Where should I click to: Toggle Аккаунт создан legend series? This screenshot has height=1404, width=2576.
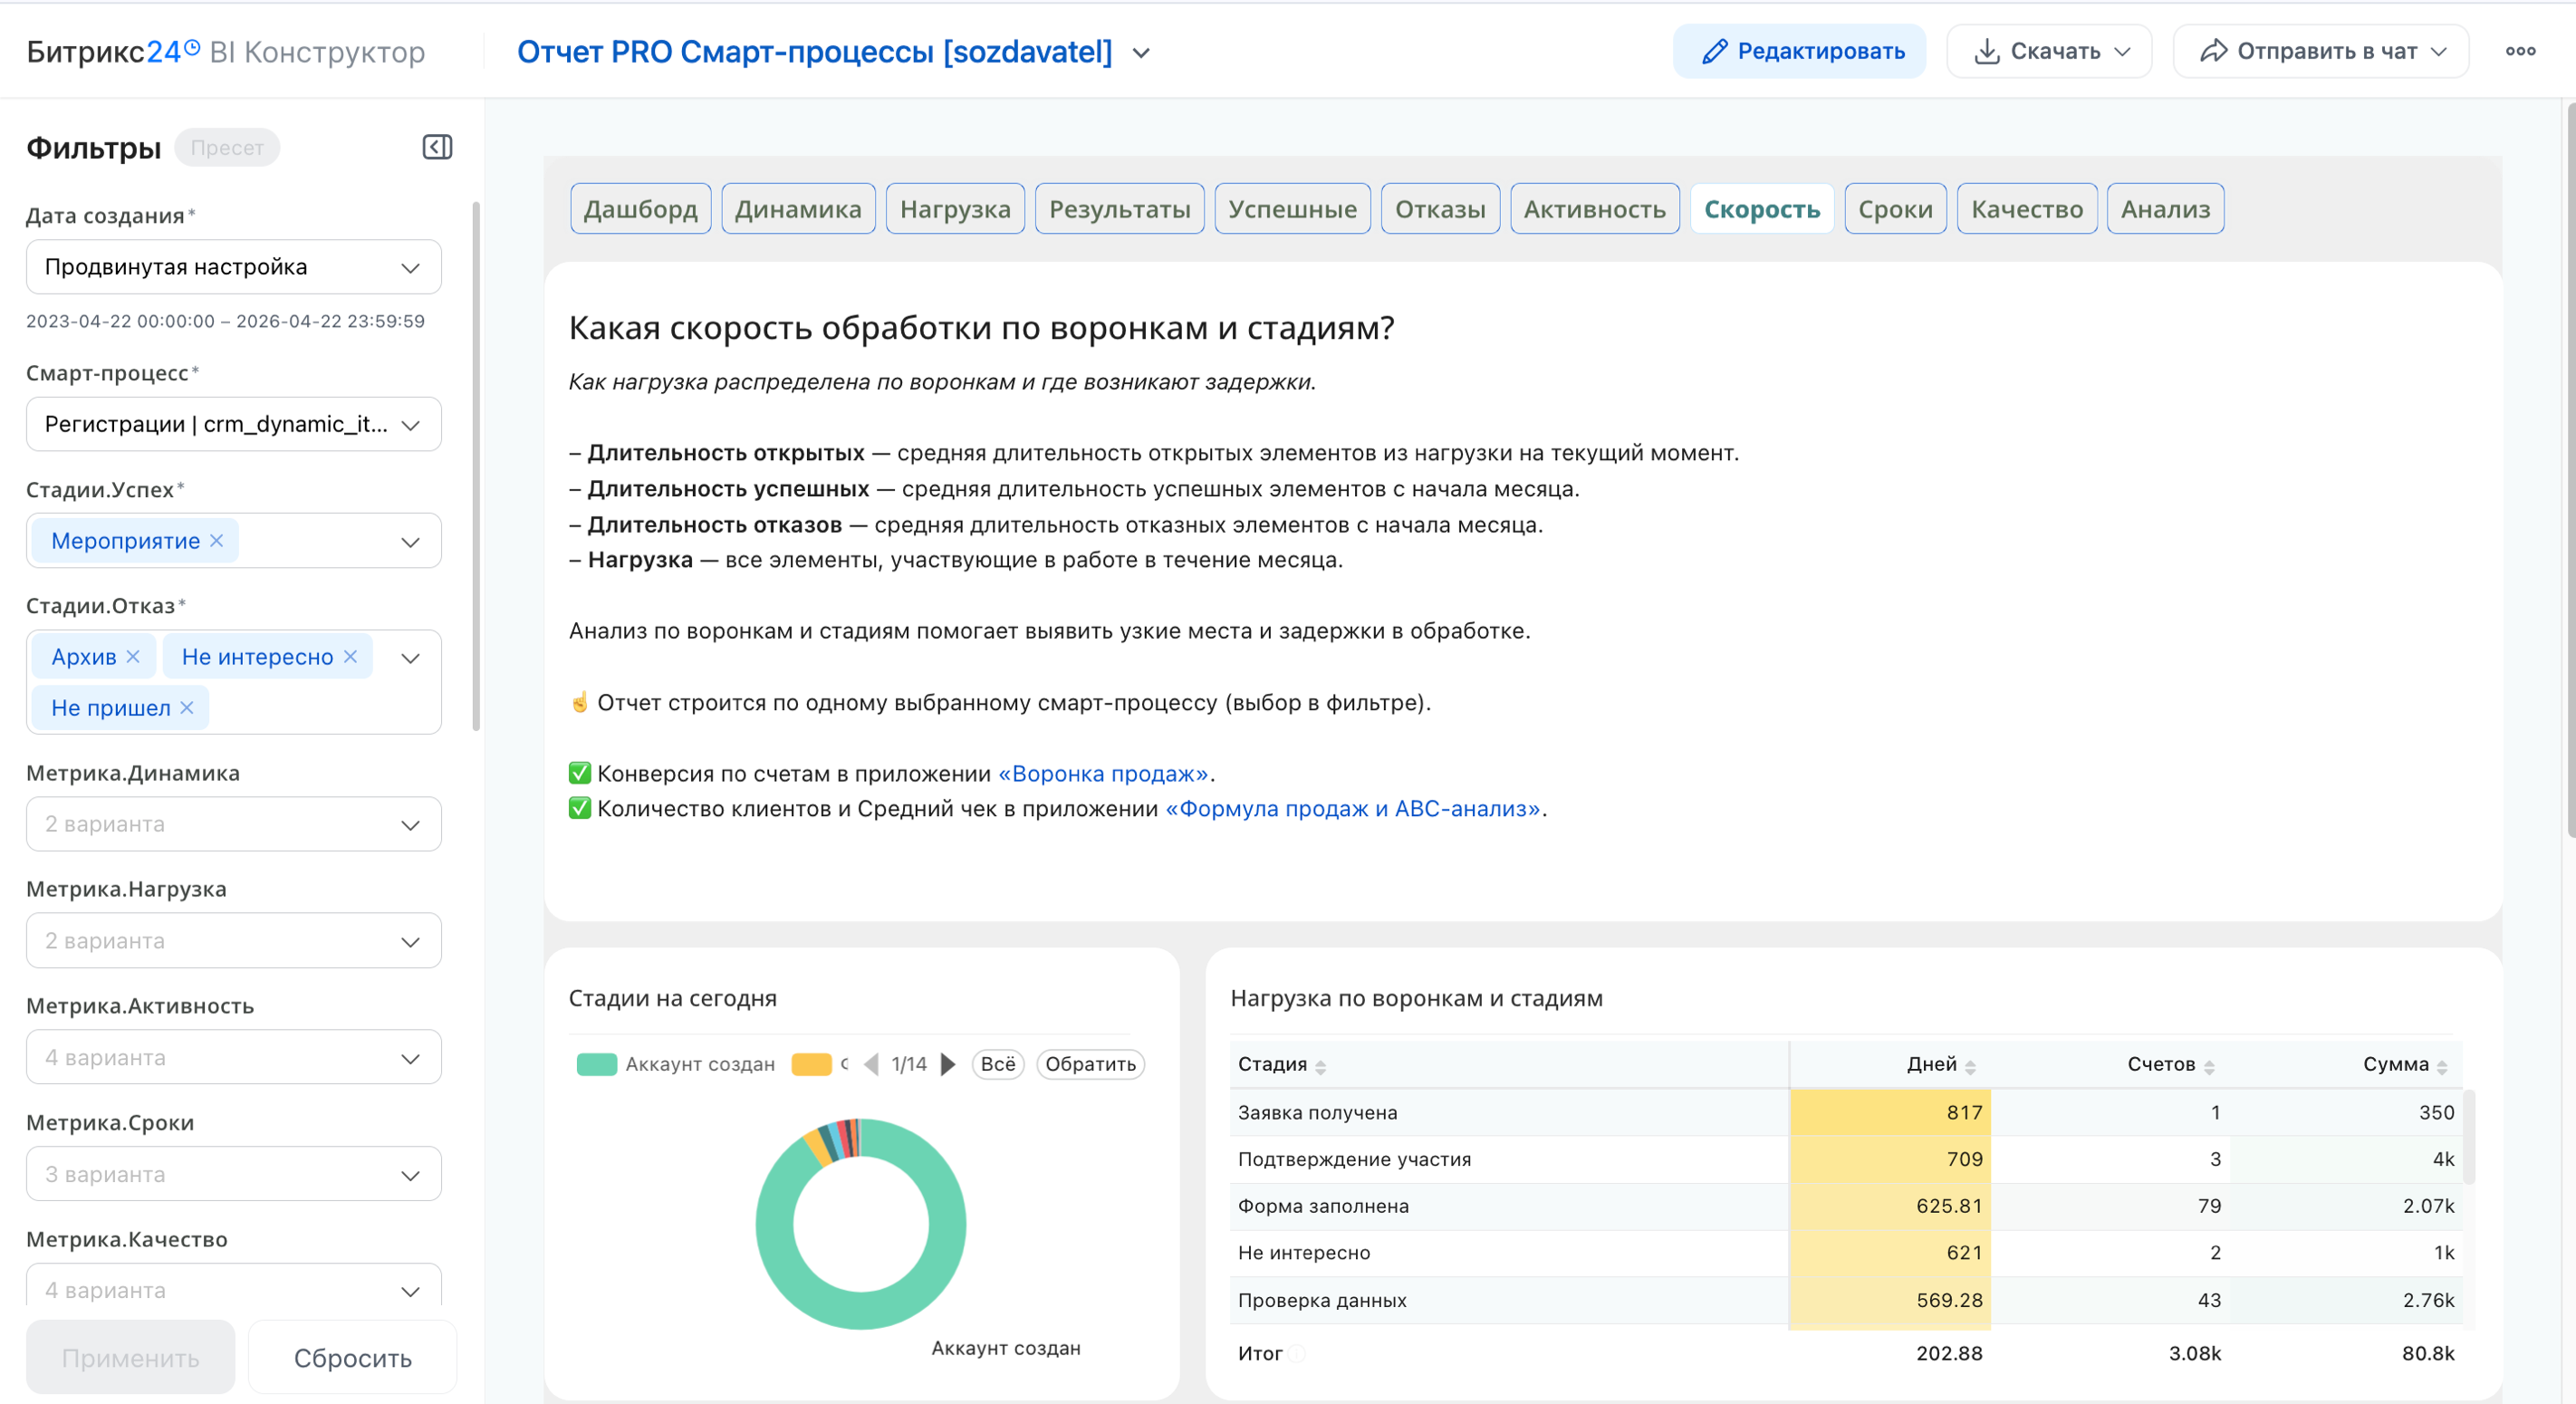click(699, 1064)
